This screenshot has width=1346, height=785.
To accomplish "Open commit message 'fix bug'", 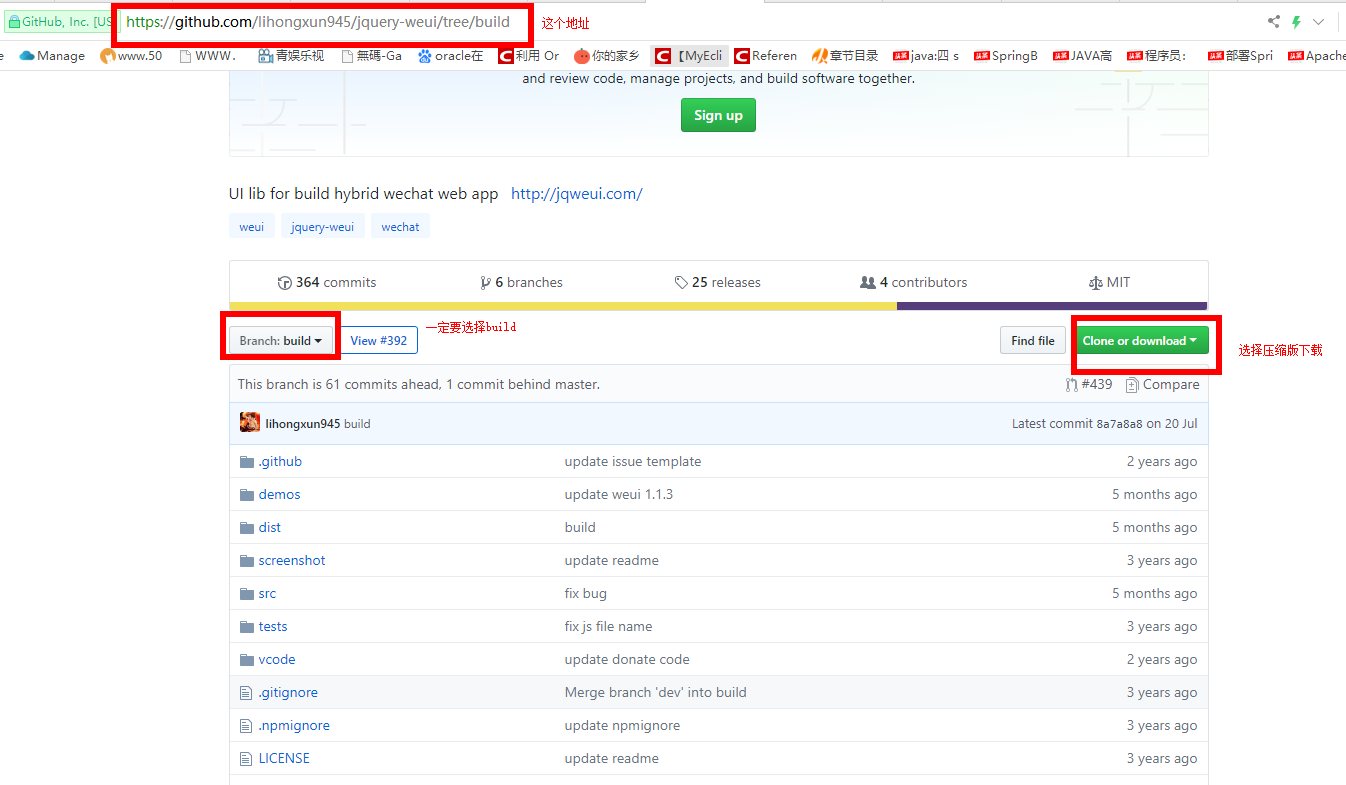I will pyautogui.click(x=586, y=594).
